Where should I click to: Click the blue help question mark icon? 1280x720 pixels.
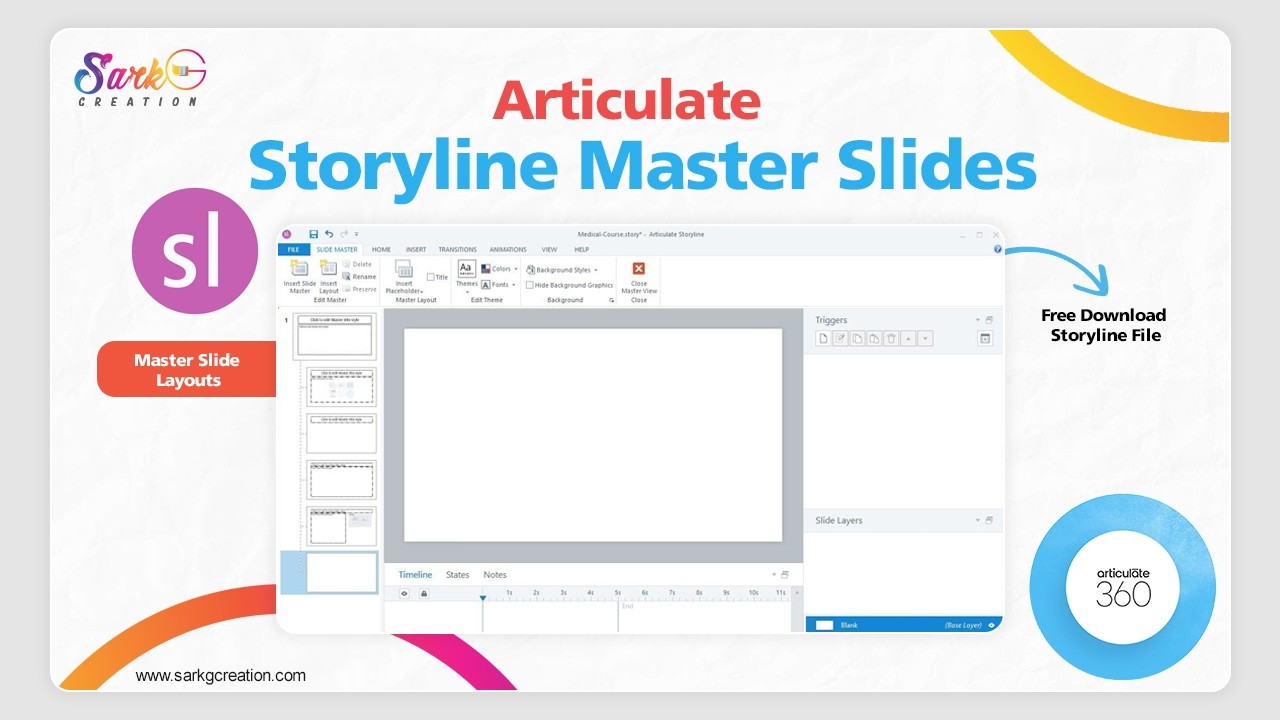[x=997, y=249]
